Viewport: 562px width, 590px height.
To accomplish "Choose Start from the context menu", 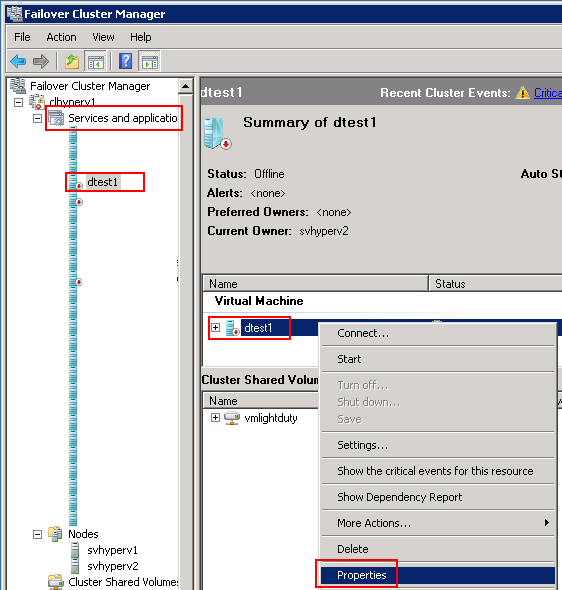I will (x=437, y=359).
